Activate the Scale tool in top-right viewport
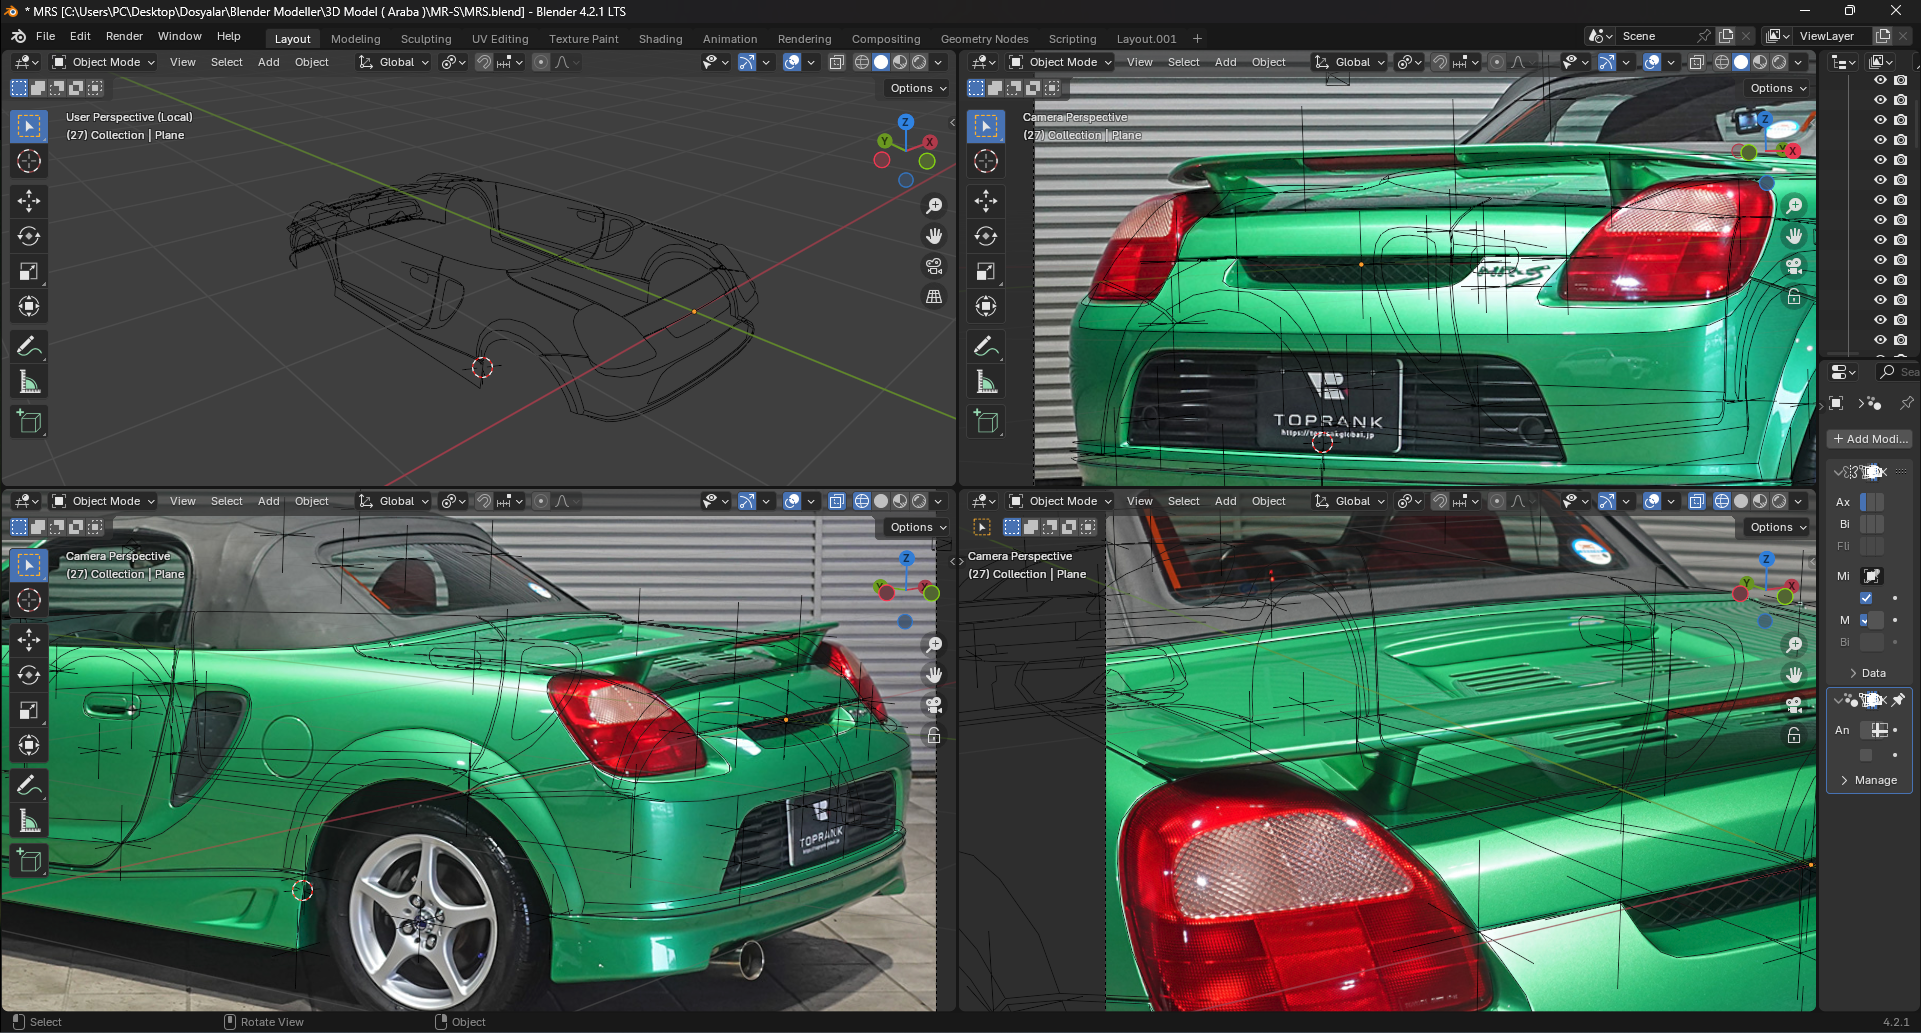1921x1033 pixels. pyautogui.click(x=986, y=271)
